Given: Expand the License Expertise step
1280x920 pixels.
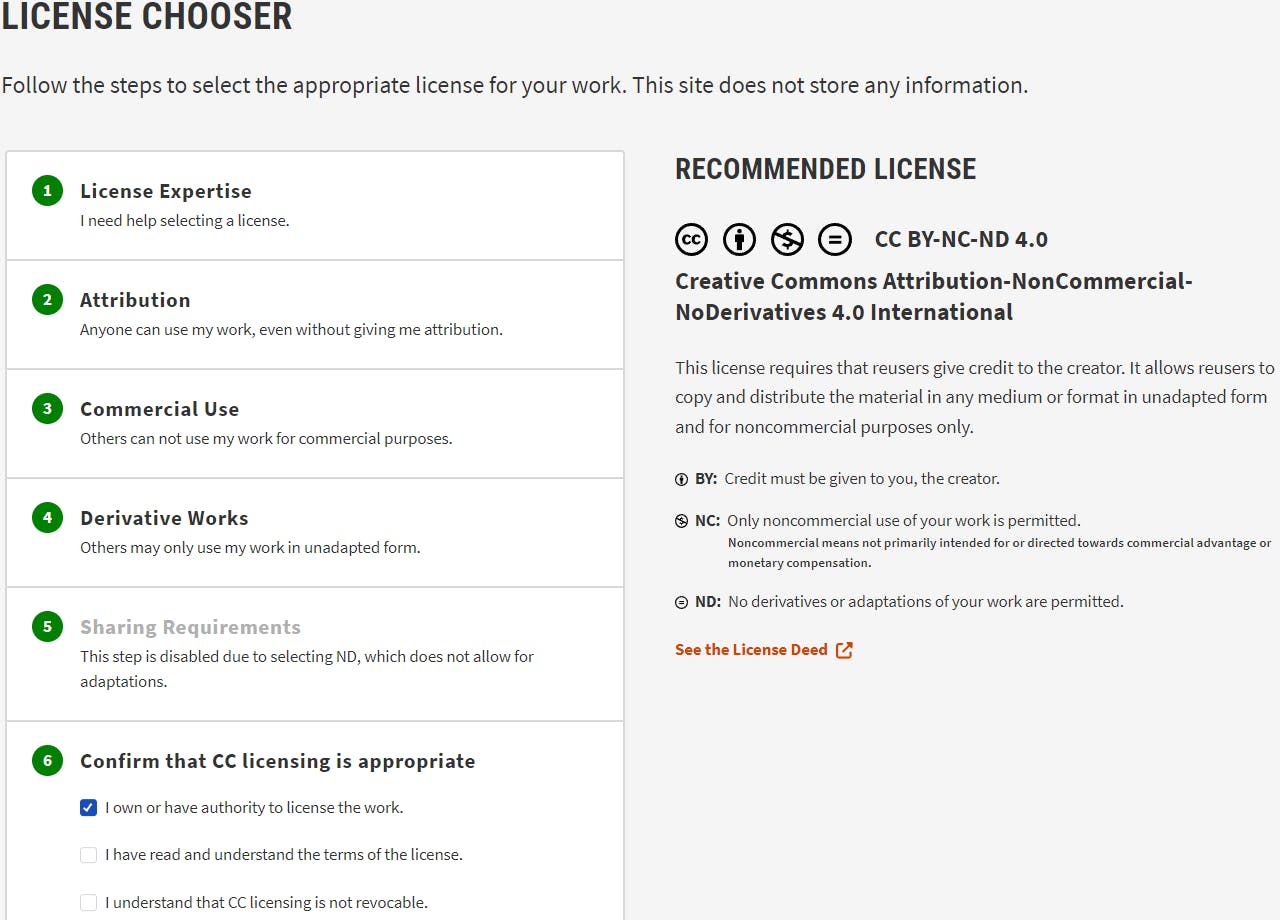Looking at the screenshot, I should (166, 191).
